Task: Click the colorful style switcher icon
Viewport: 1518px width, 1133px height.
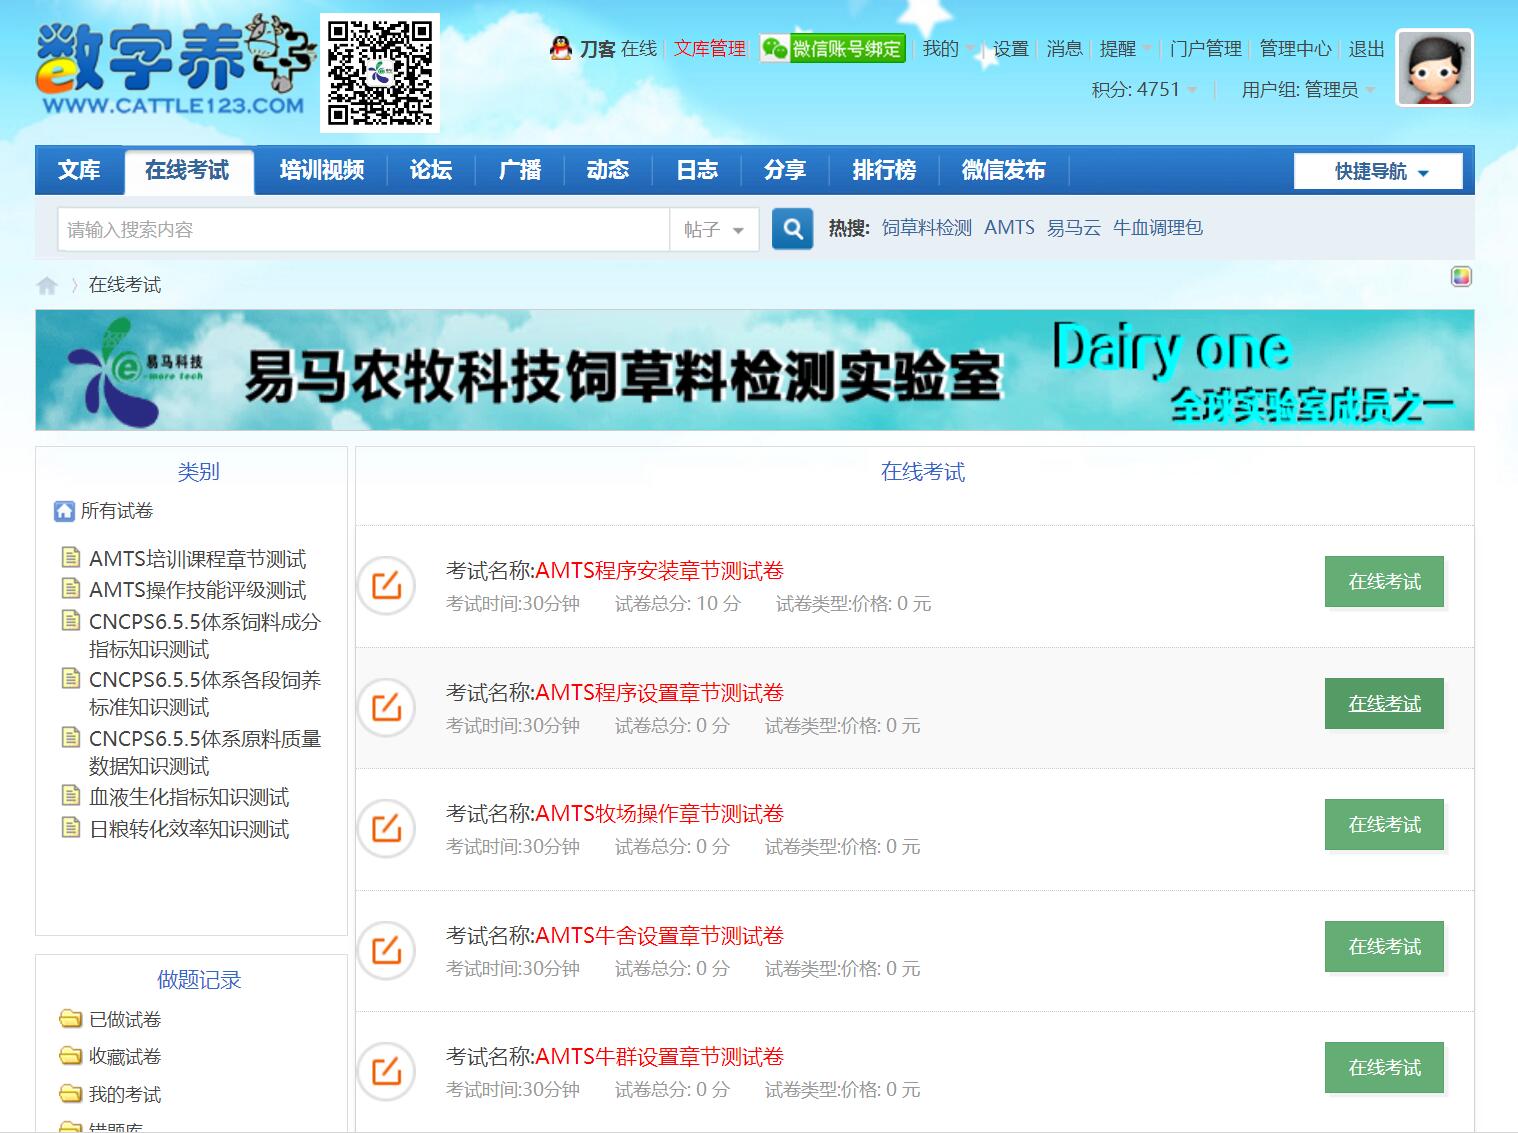Action: (x=1461, y=277)
